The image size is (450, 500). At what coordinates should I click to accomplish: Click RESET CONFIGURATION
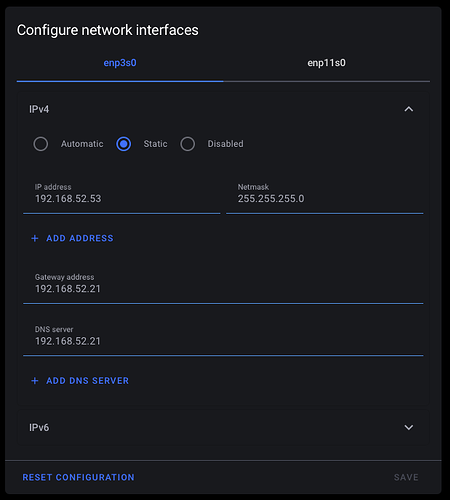78,477
